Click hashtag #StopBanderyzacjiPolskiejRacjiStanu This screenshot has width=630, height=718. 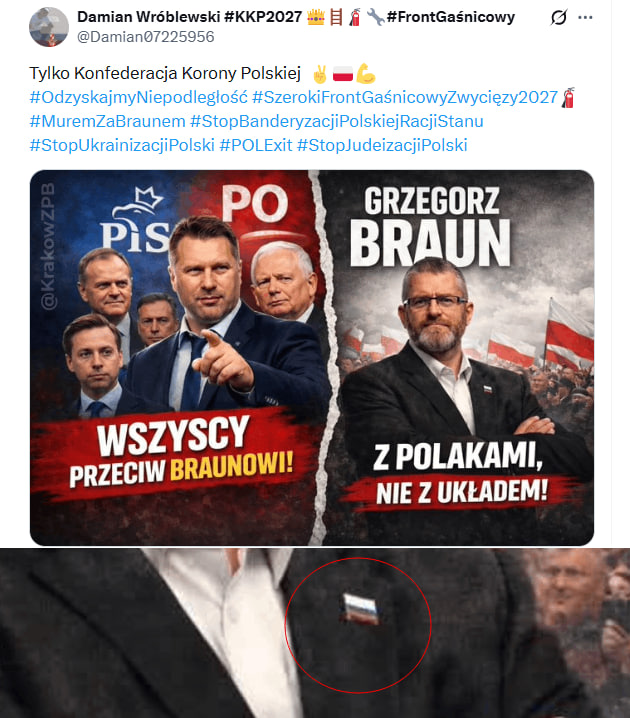pos(337,121)
